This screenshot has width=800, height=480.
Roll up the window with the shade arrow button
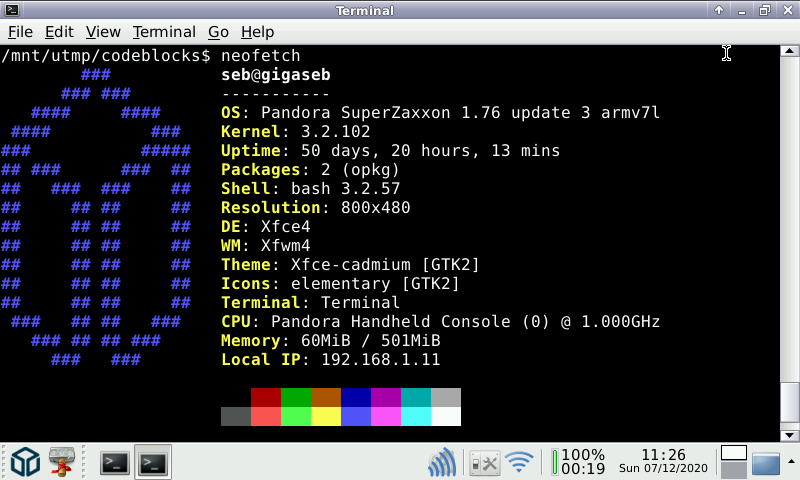[718, 10]
